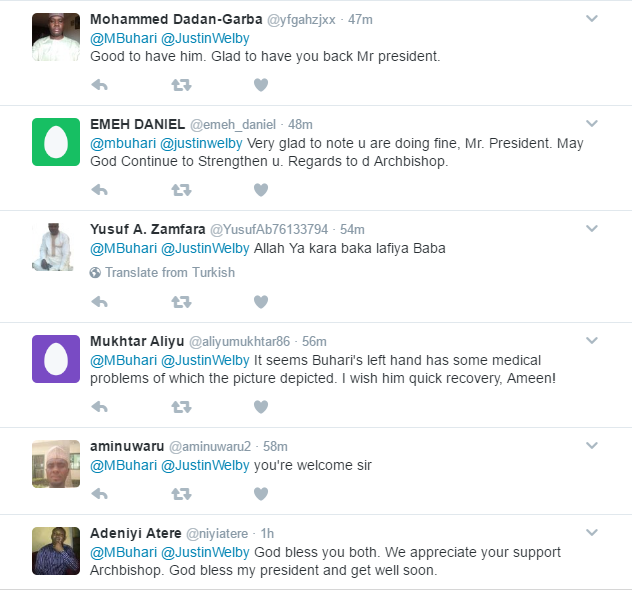Open Adeniyi Atere's profile photo
Viewport: 632px width, 590px height.
point(56,551)
